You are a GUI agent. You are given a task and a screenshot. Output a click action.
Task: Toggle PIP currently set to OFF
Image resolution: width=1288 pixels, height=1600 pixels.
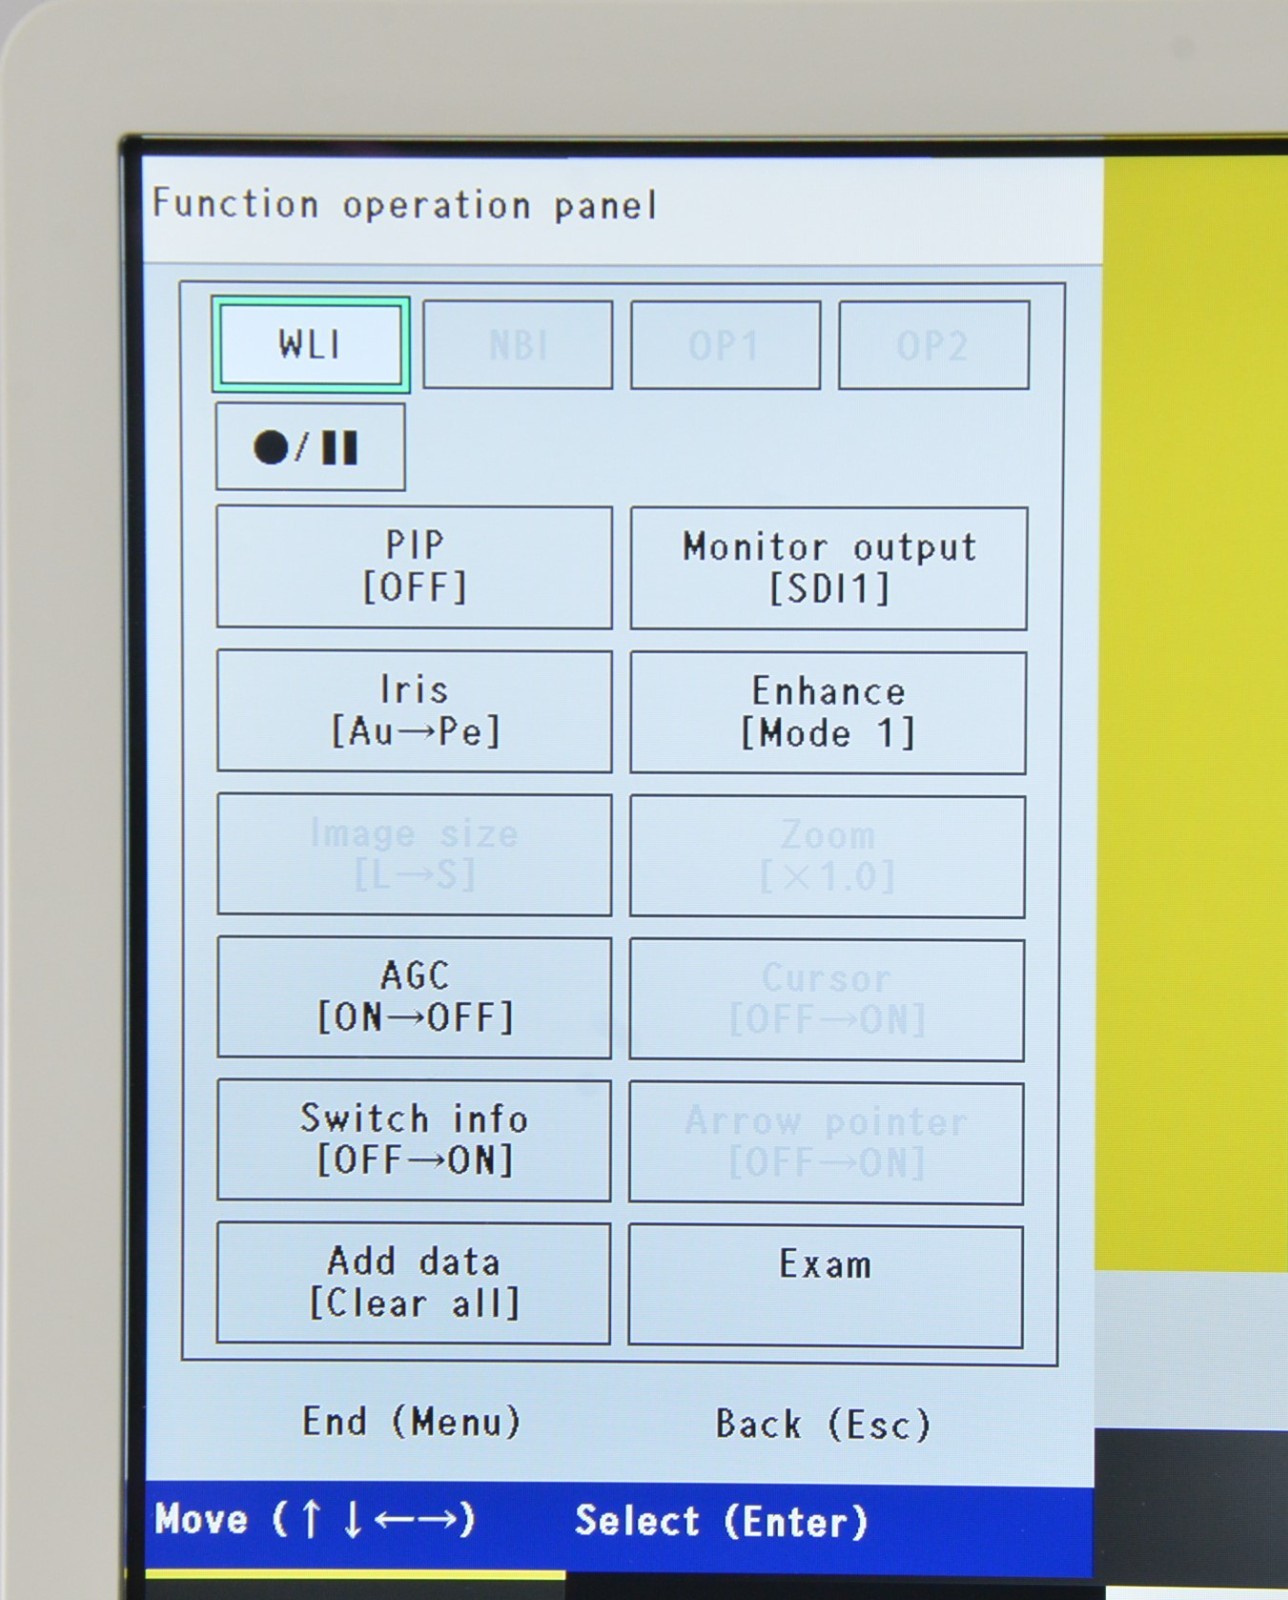coord(414,567)
